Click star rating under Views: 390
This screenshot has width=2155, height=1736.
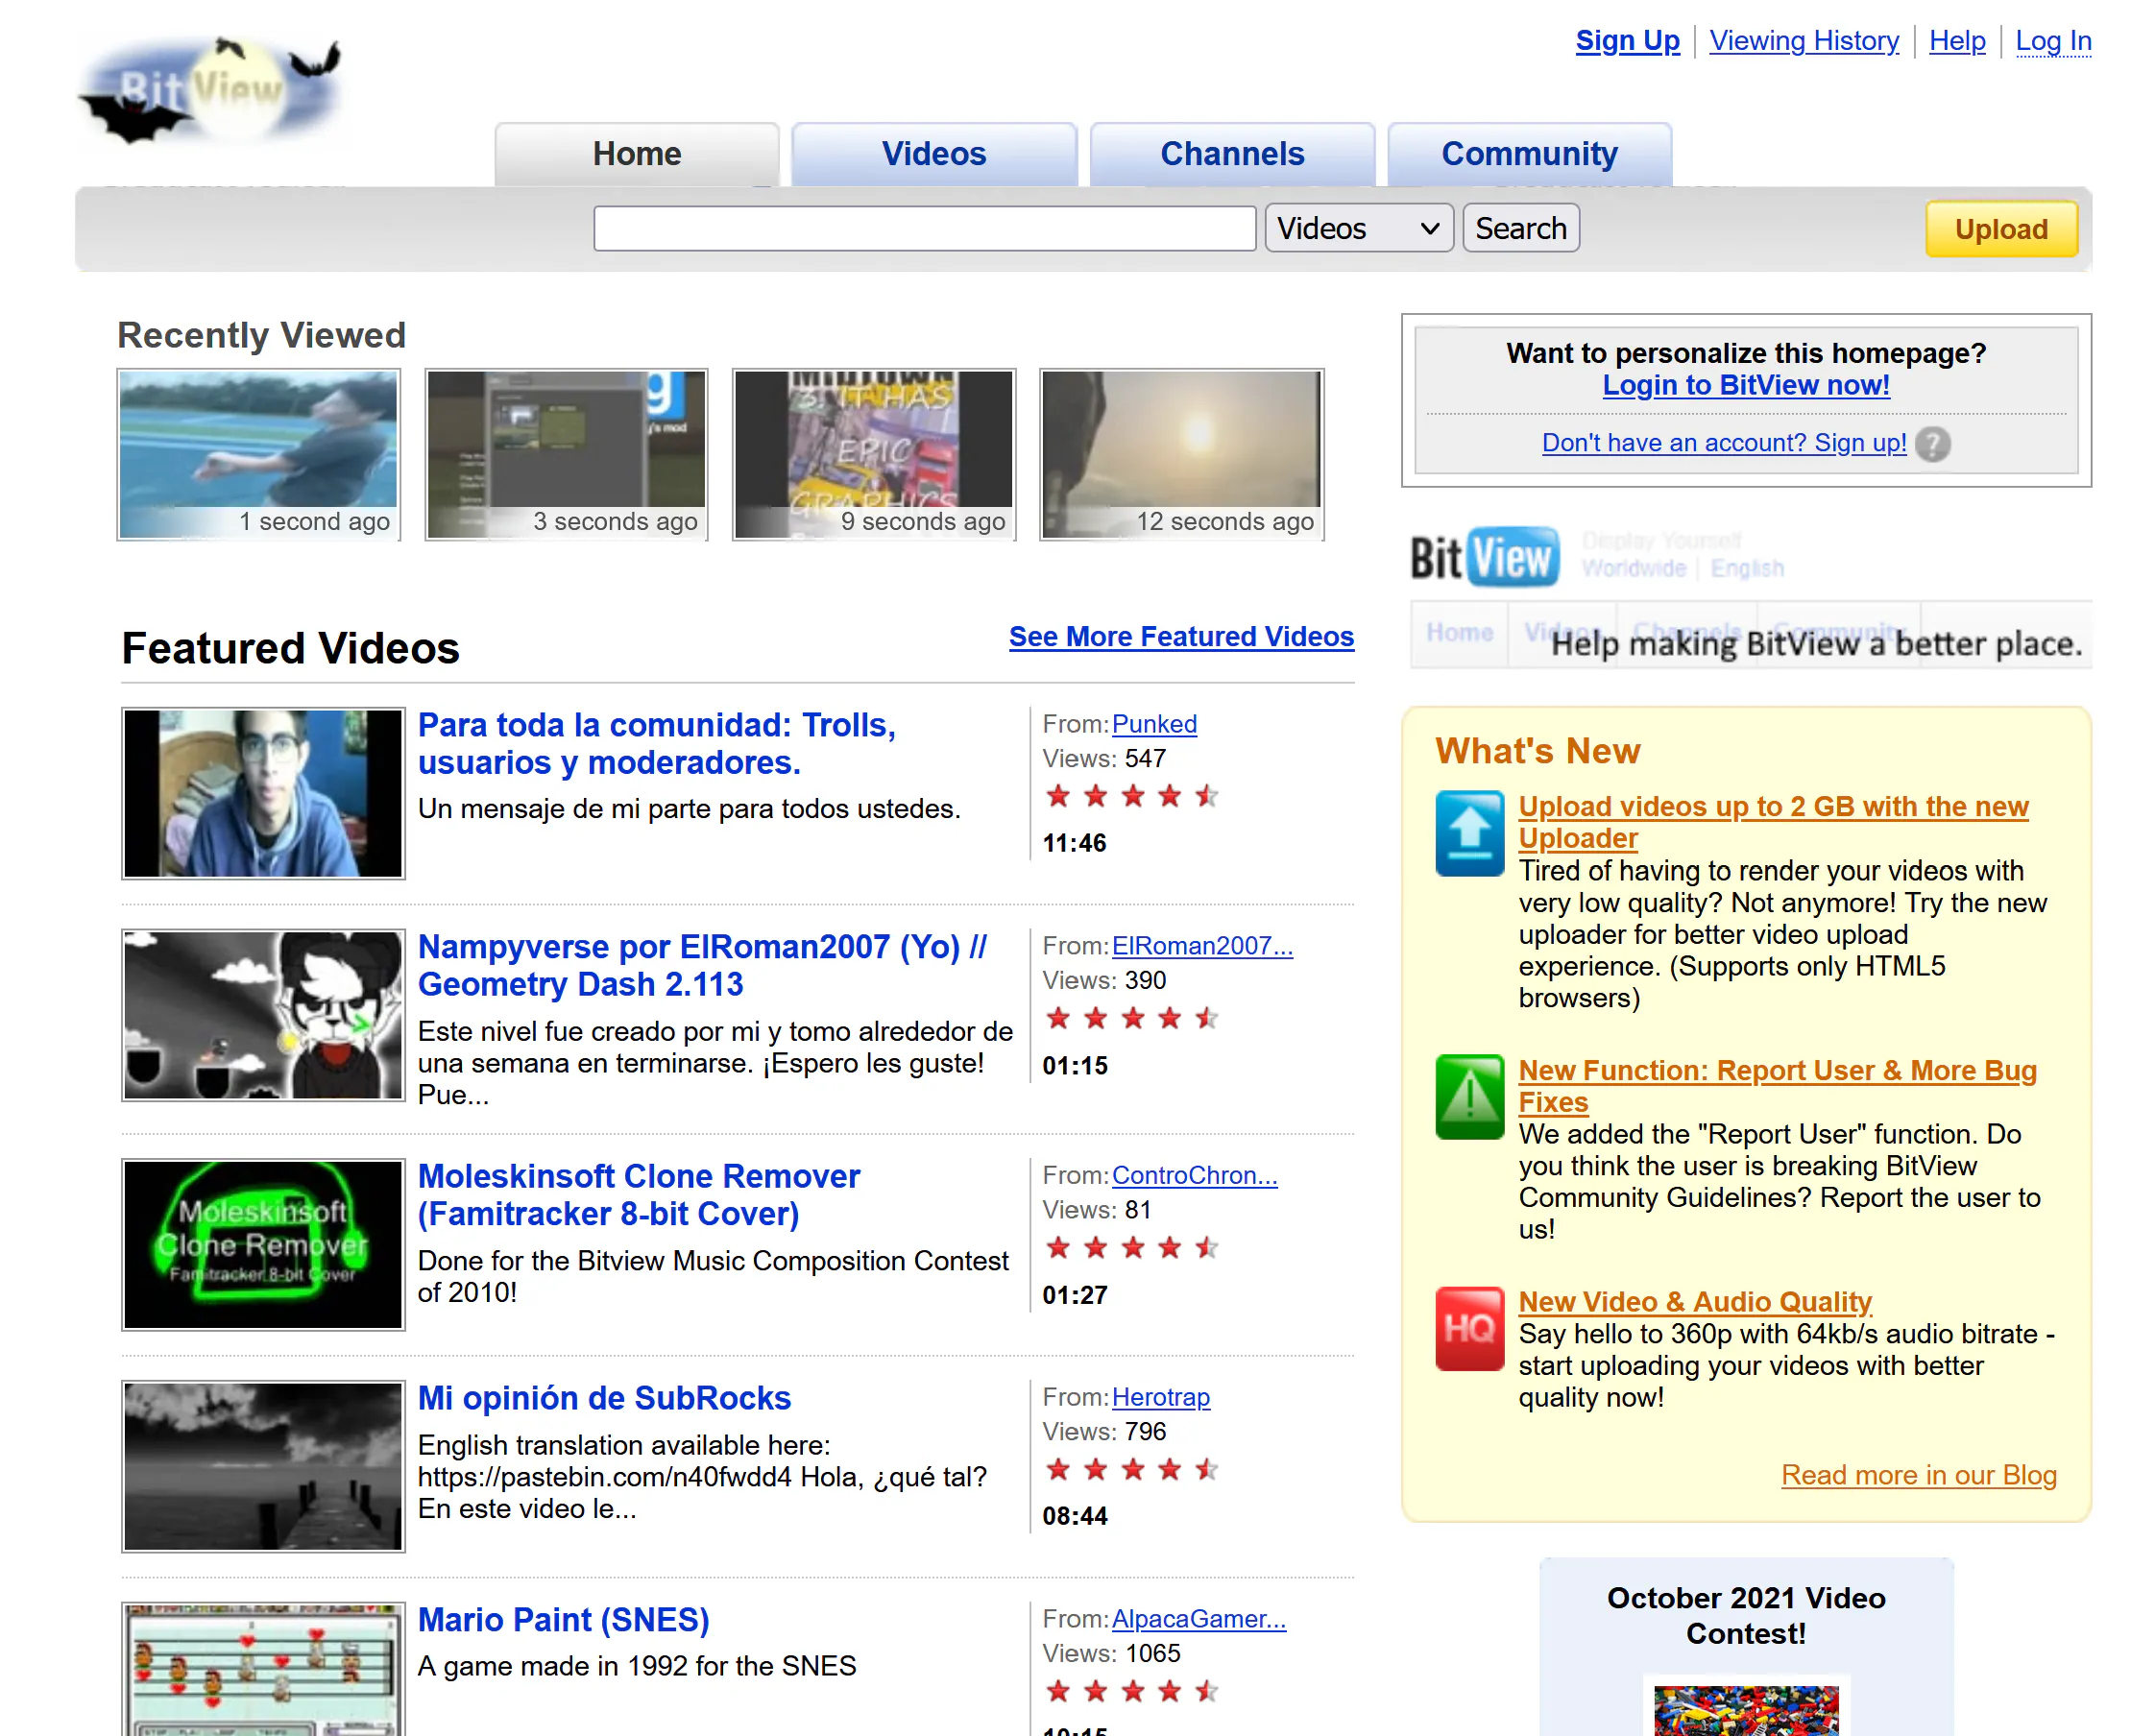(x=1131, y=1018)
